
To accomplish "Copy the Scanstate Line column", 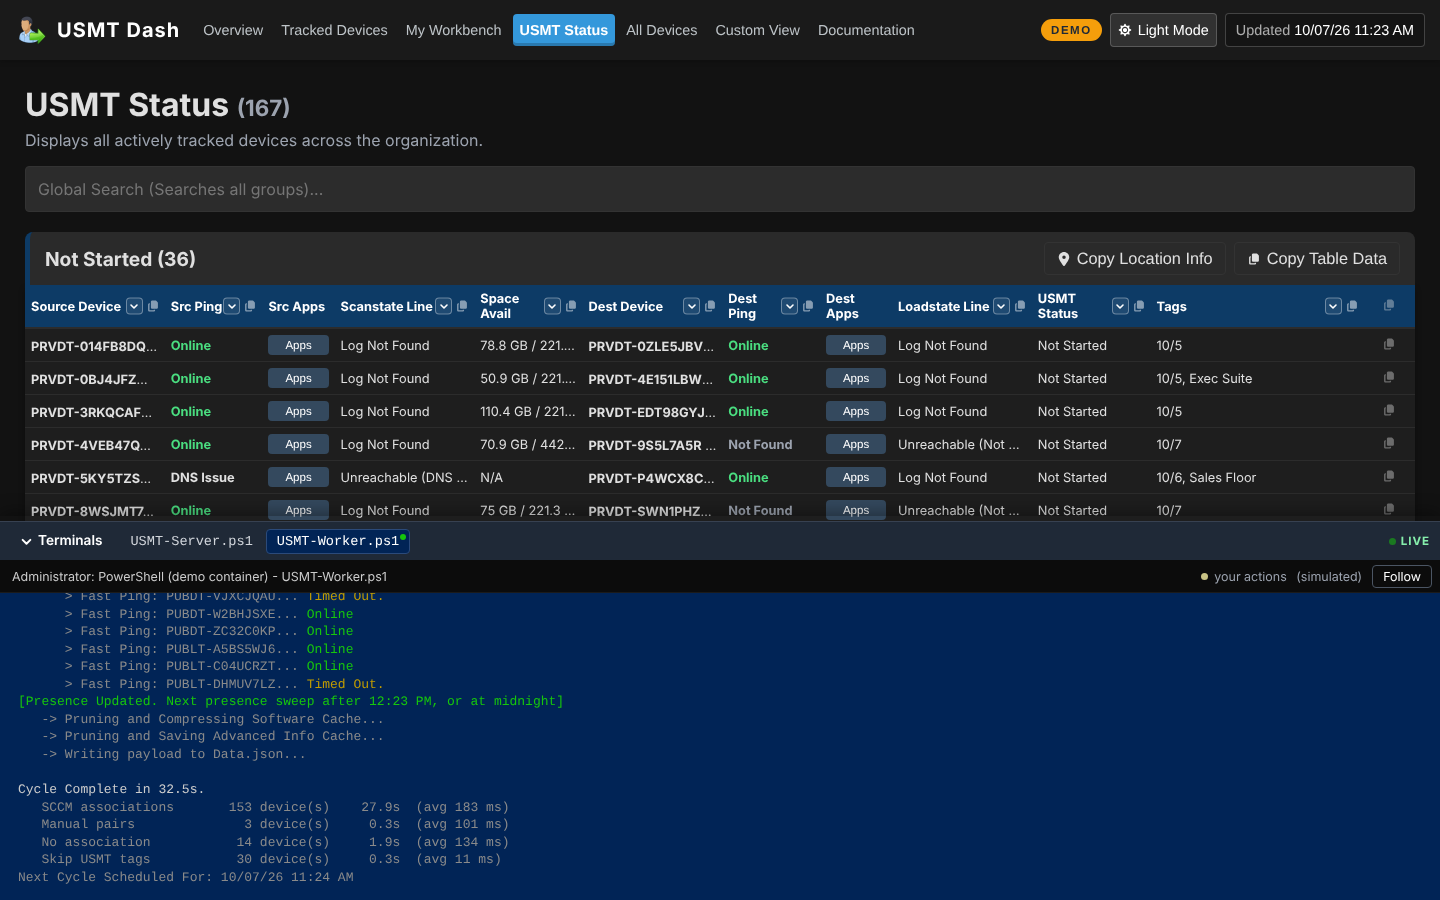I will [462, 306].
